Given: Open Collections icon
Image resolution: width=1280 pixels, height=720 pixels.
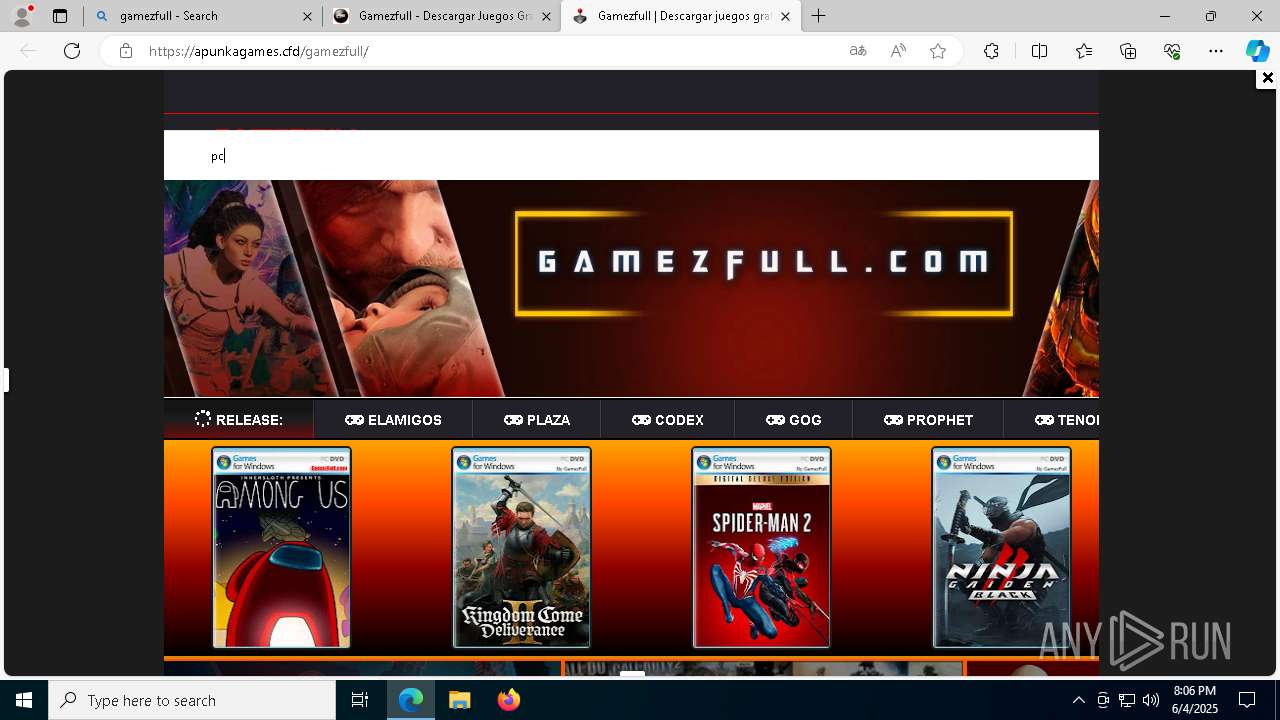Looking at the screenshot, I should pyautogui.click(x=1128, y=51).
